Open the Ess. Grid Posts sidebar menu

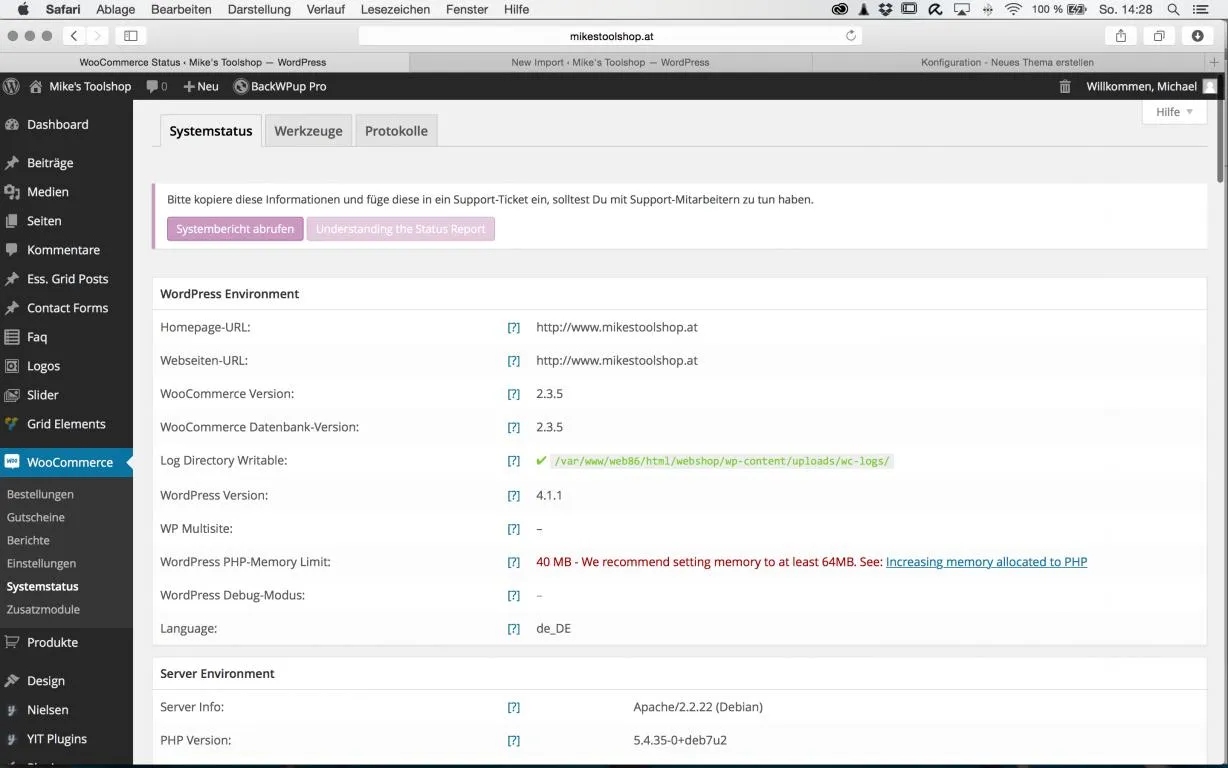[66, 278]
